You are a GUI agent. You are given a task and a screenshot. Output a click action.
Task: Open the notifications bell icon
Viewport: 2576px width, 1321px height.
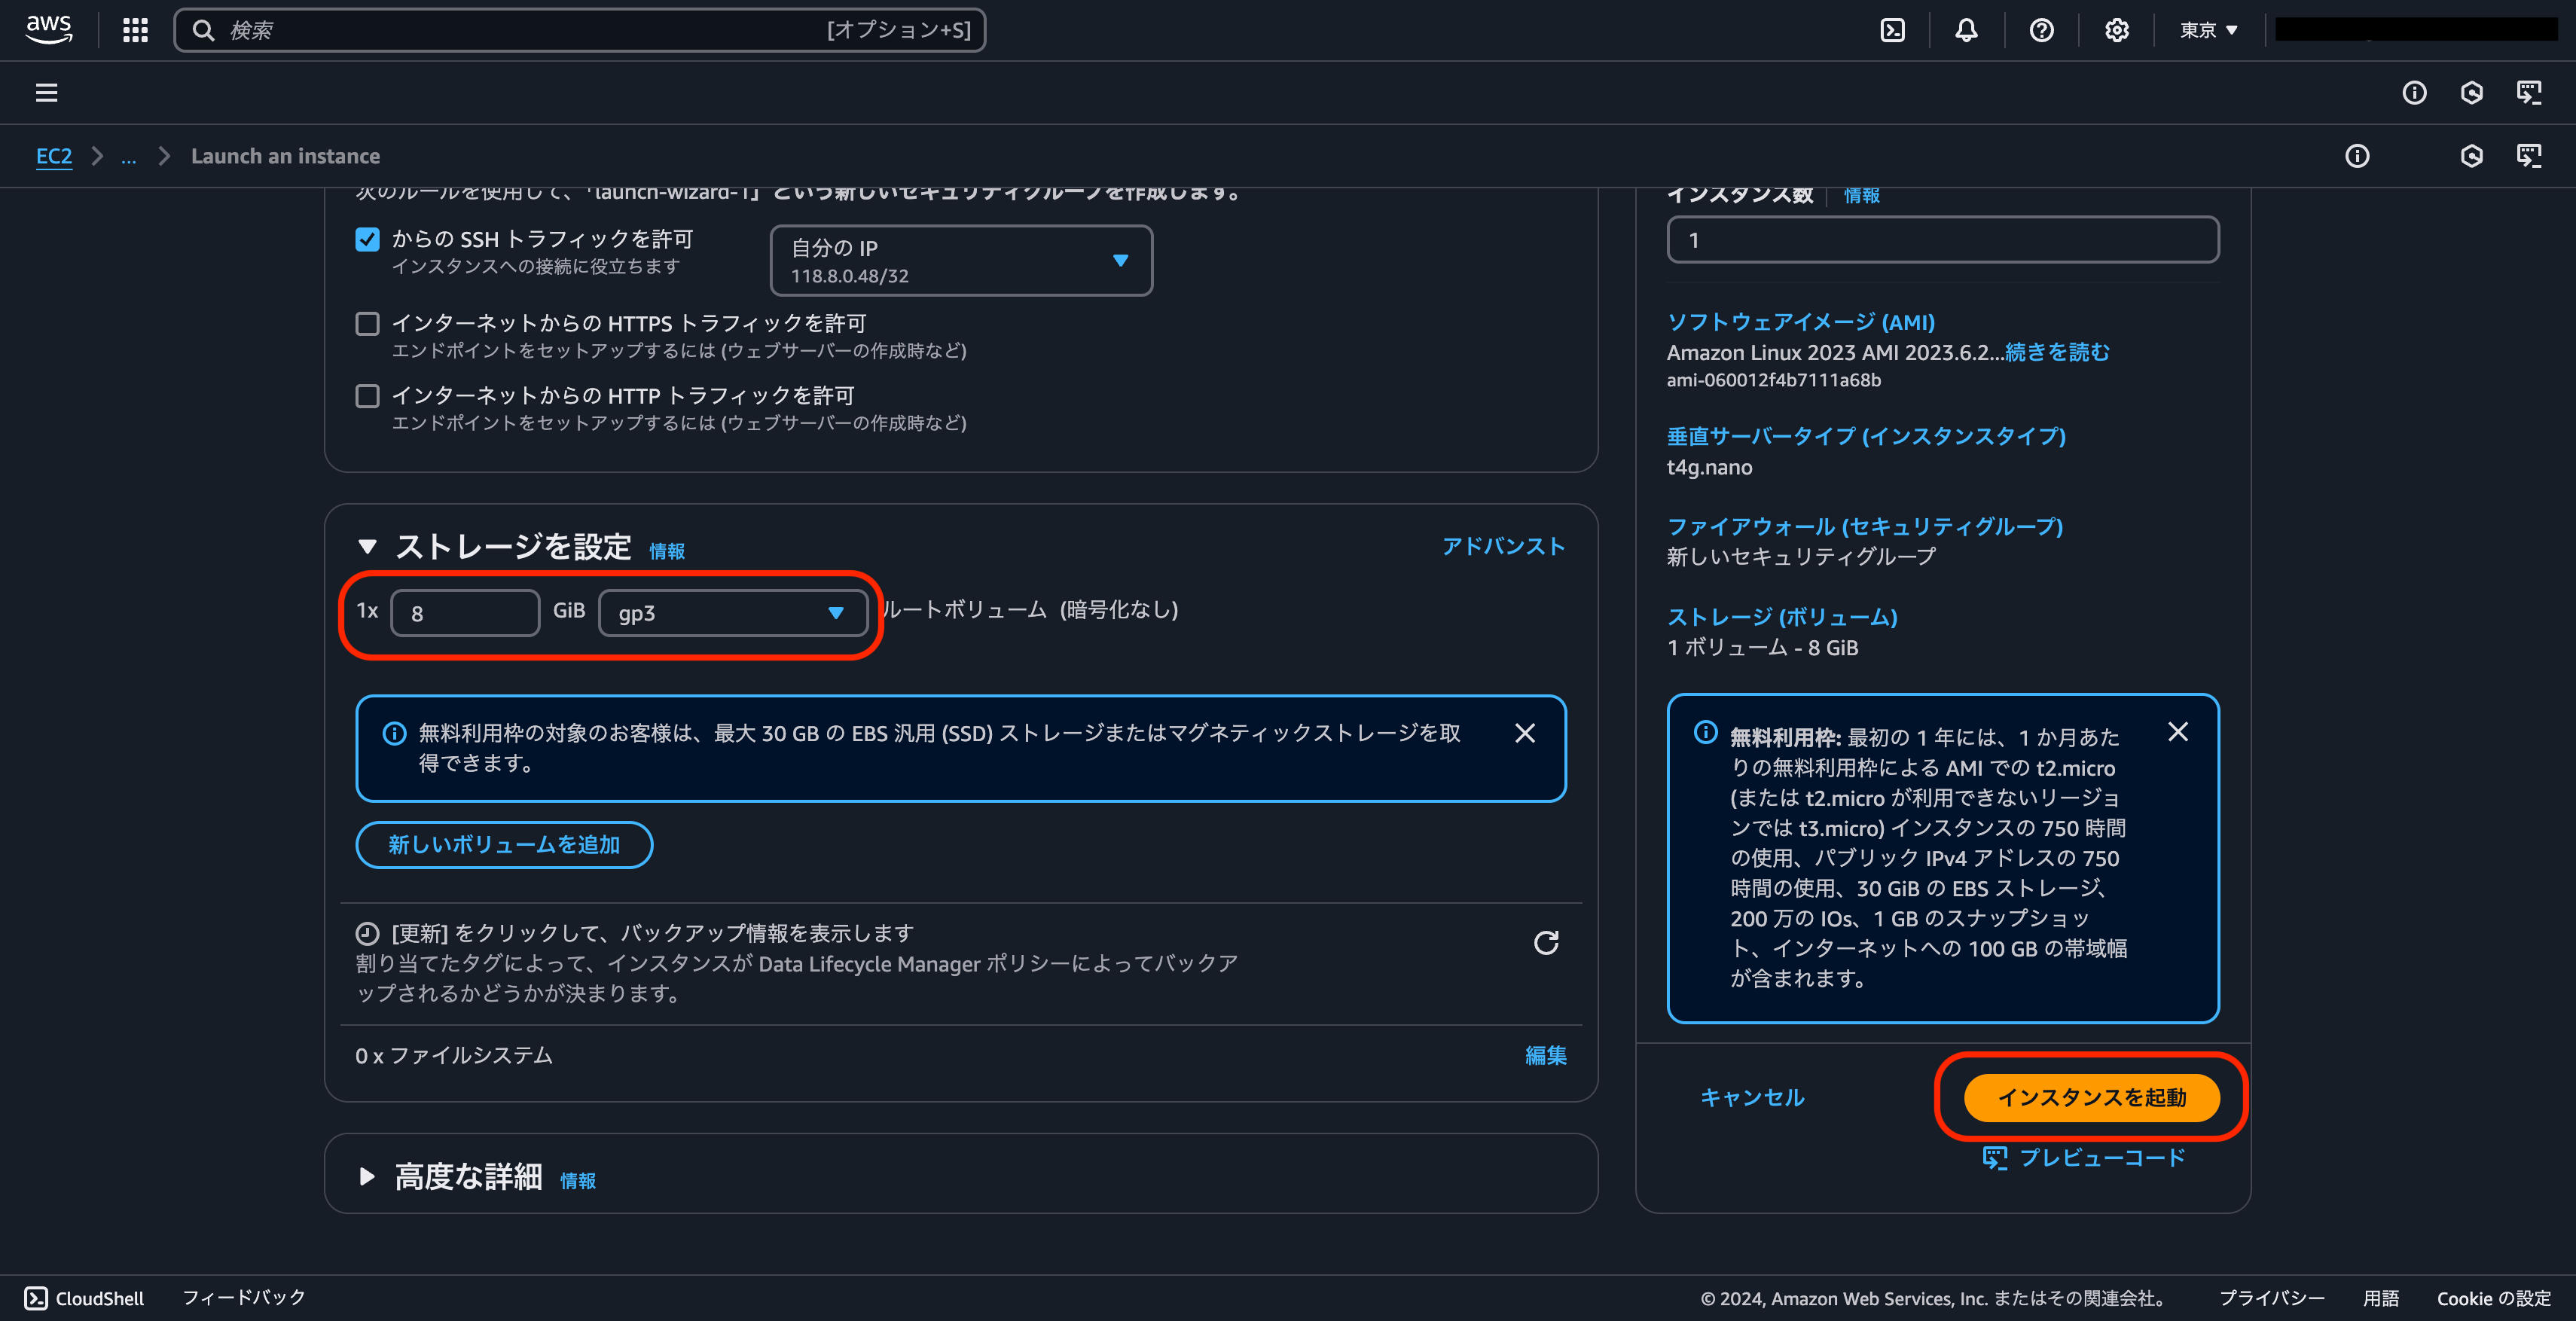(1966, 30)
